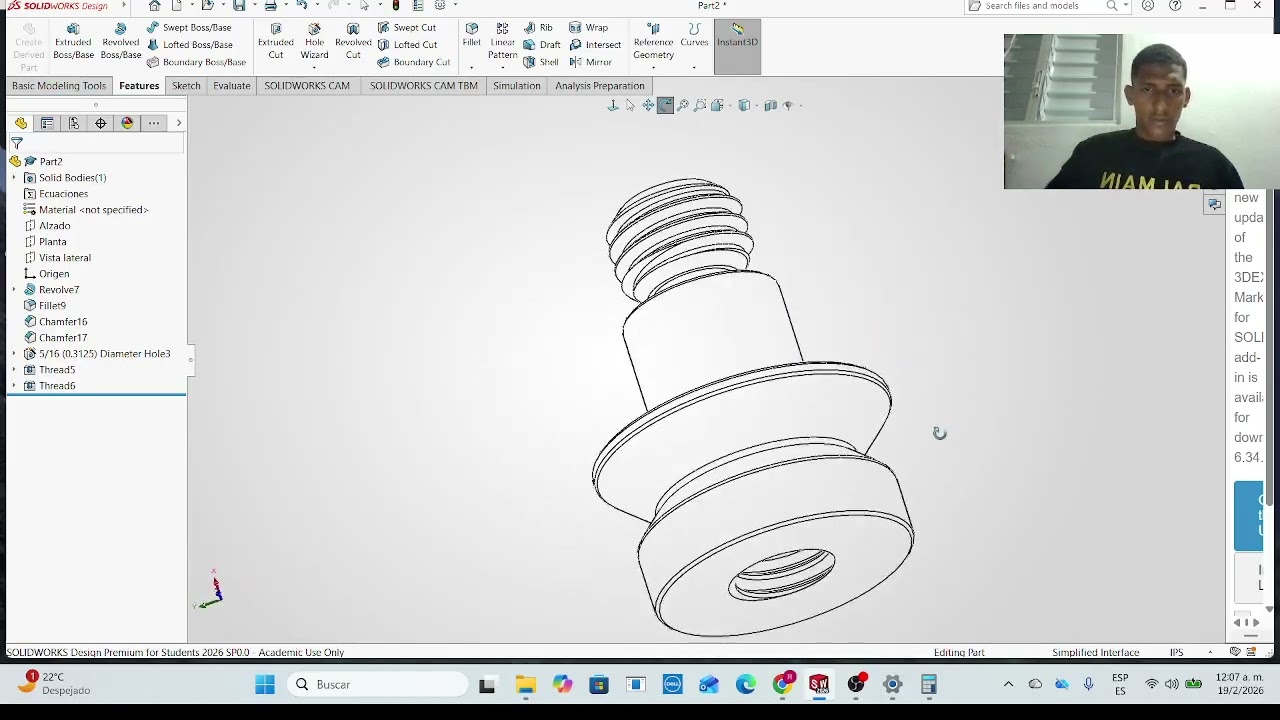Select the Mirror tool
The height and width of the screenshot is (720, 1280).
[x=589, y=62]
